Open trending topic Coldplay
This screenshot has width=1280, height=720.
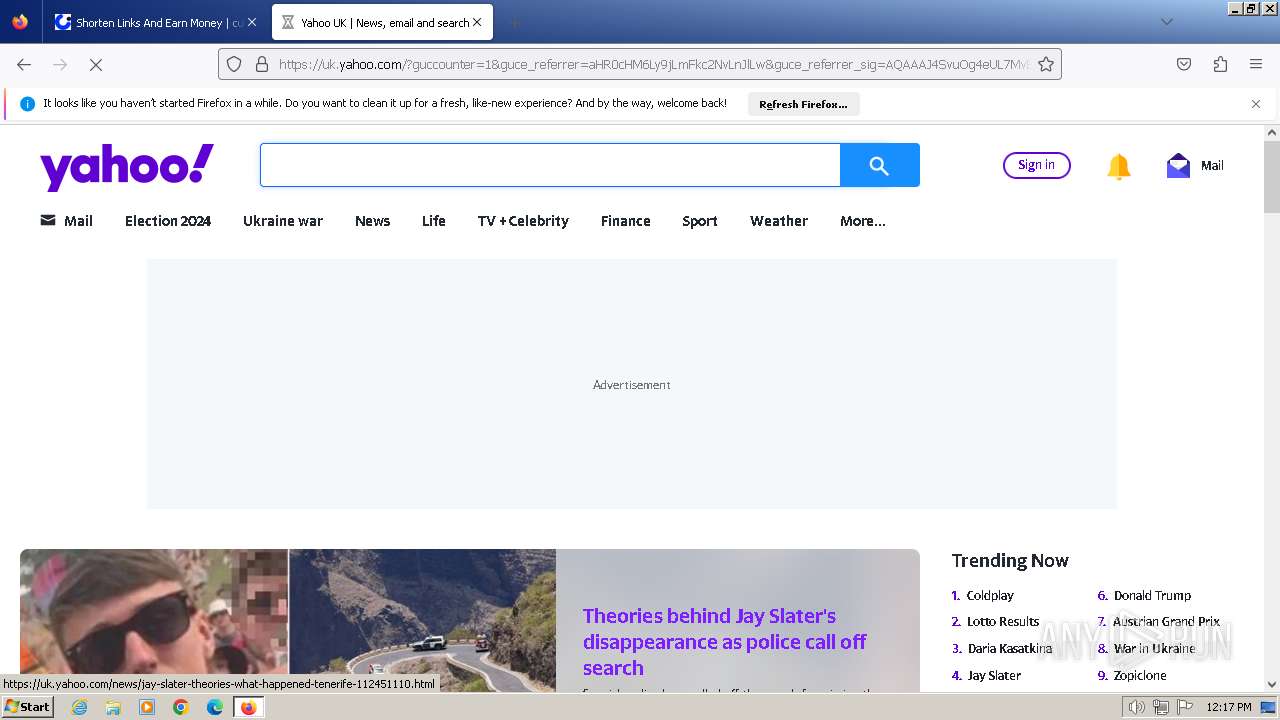pyautogui.click(x=990, y=595)
